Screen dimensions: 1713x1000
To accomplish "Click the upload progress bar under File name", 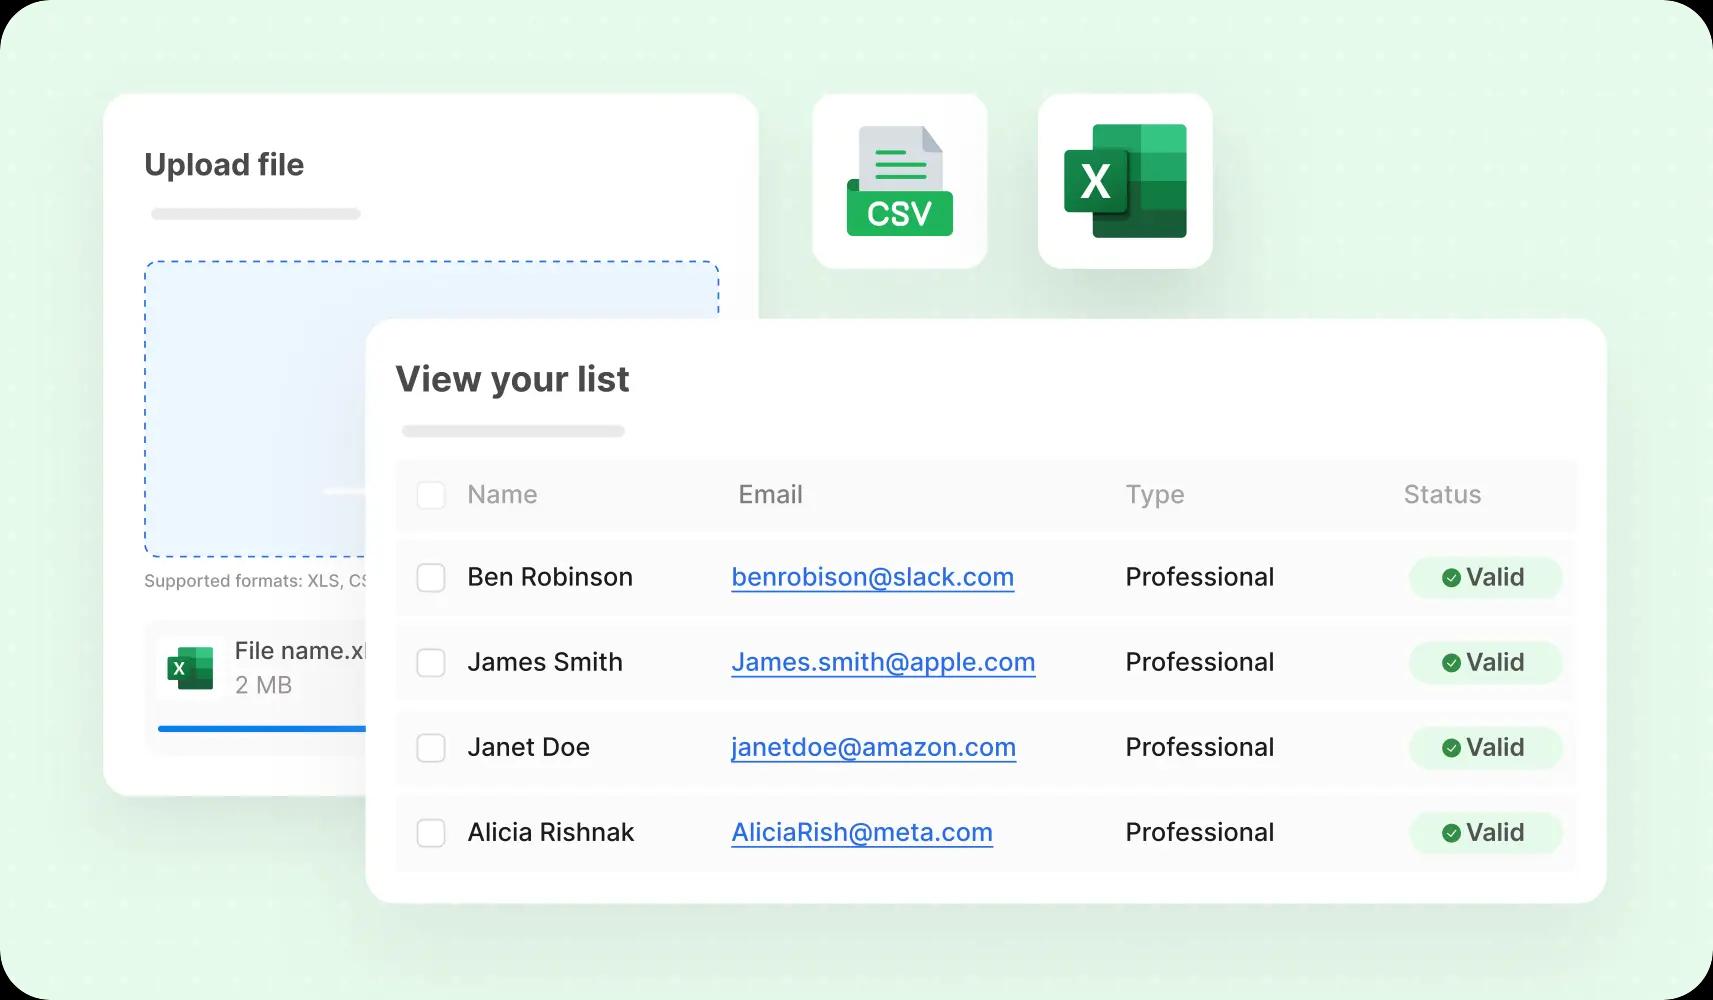I will pos(262,729).
